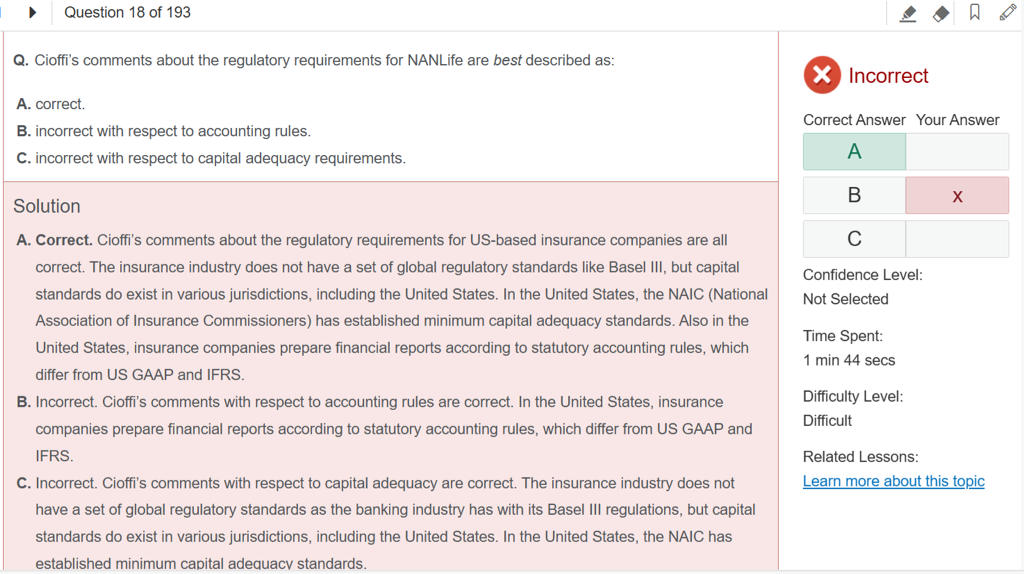The height and width of the screenshot is (574, 1024).
Task: Choose answer option A "correct."
Action: tap(59, 104)
